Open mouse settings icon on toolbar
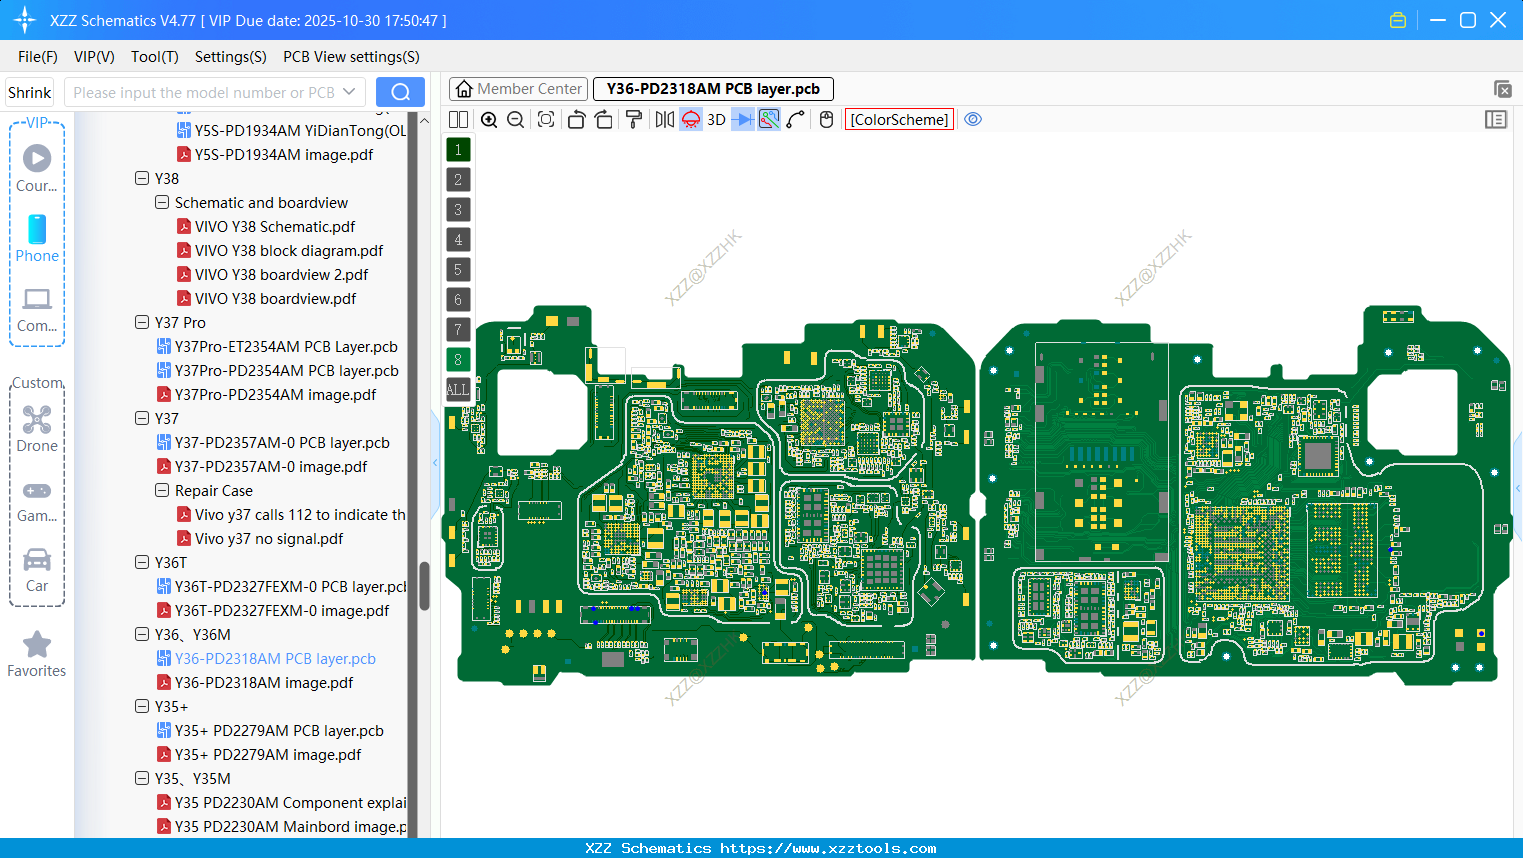Screen dimensions: 1523x858 826,119
